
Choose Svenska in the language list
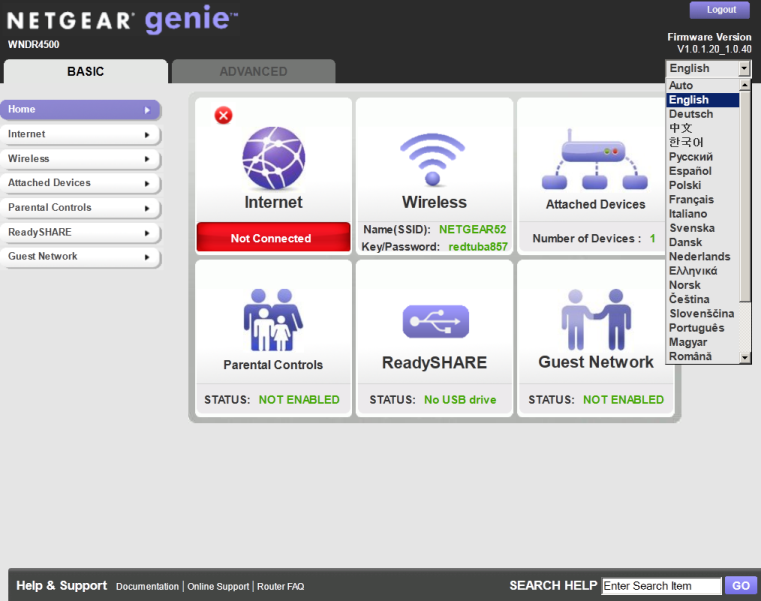click(x=703, y=228)
